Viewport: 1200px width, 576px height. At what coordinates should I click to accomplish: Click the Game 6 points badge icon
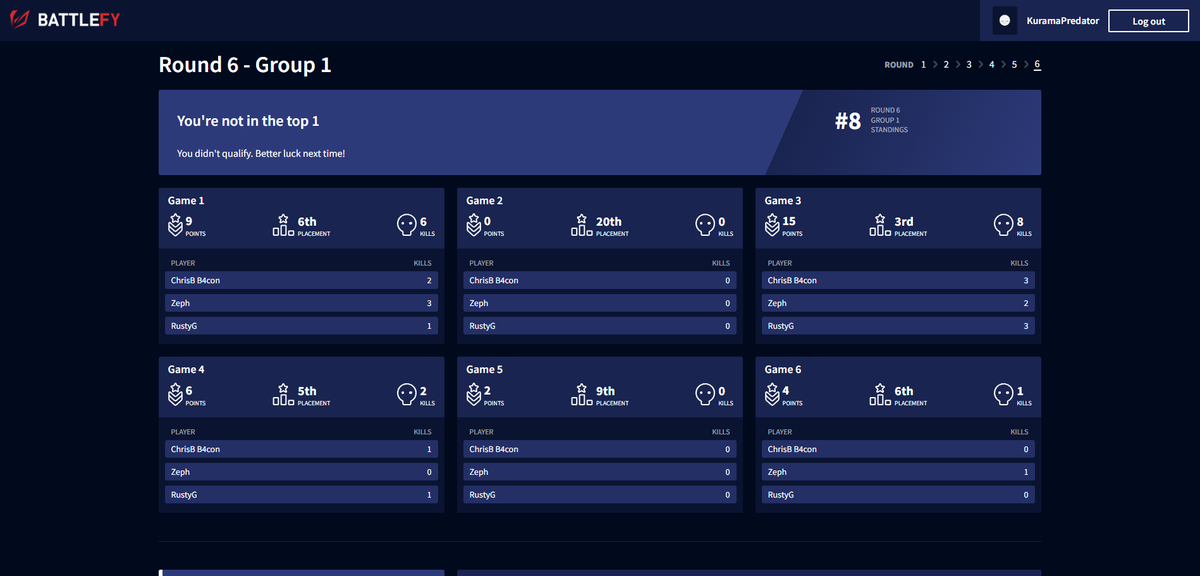coord(772,395)
